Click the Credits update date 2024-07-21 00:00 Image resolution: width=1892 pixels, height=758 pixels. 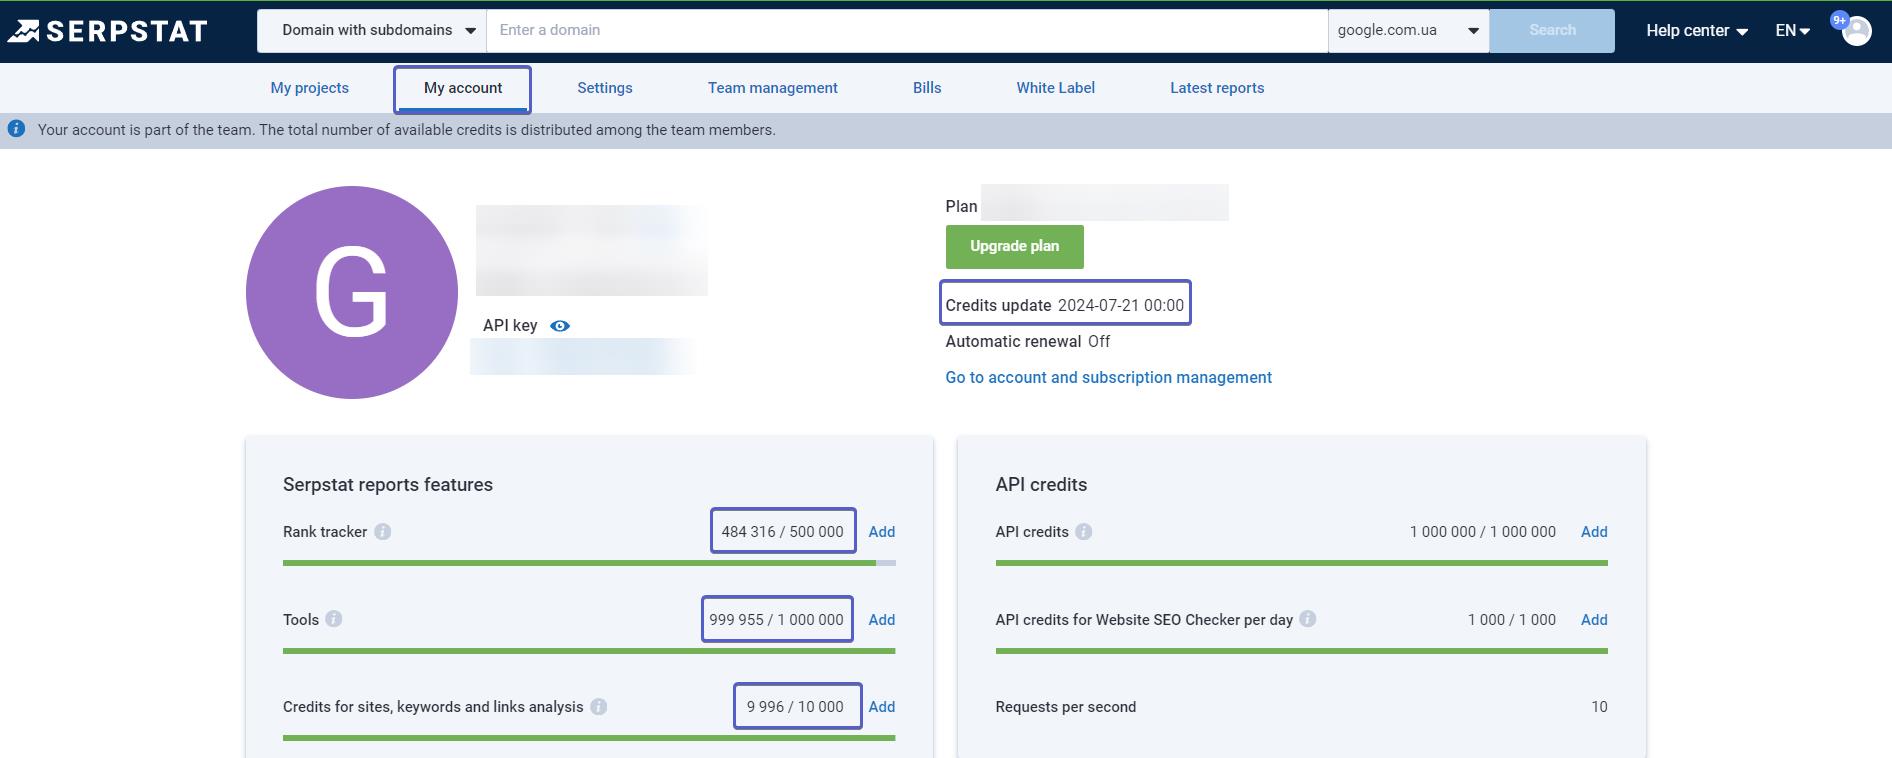tap(1121, 305)
